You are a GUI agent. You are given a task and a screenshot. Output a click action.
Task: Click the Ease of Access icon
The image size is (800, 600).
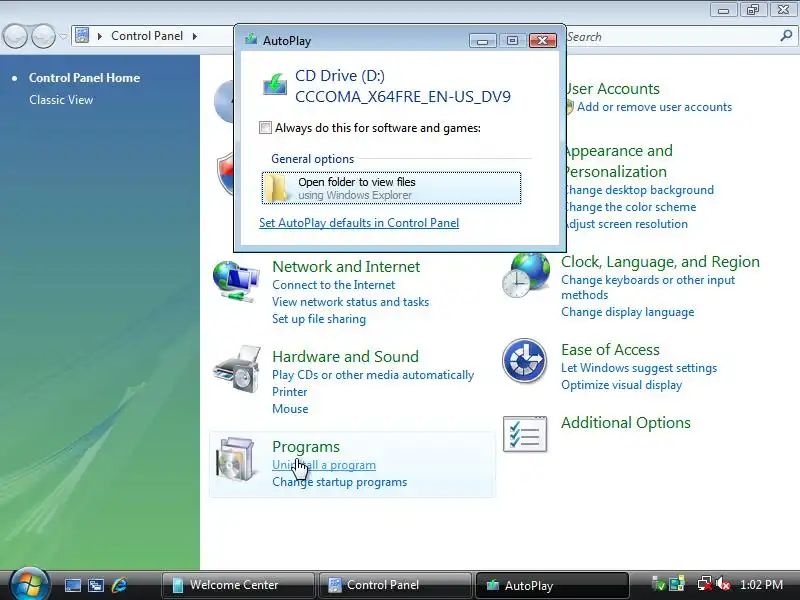pyautogui.click(x=524, y=361)
